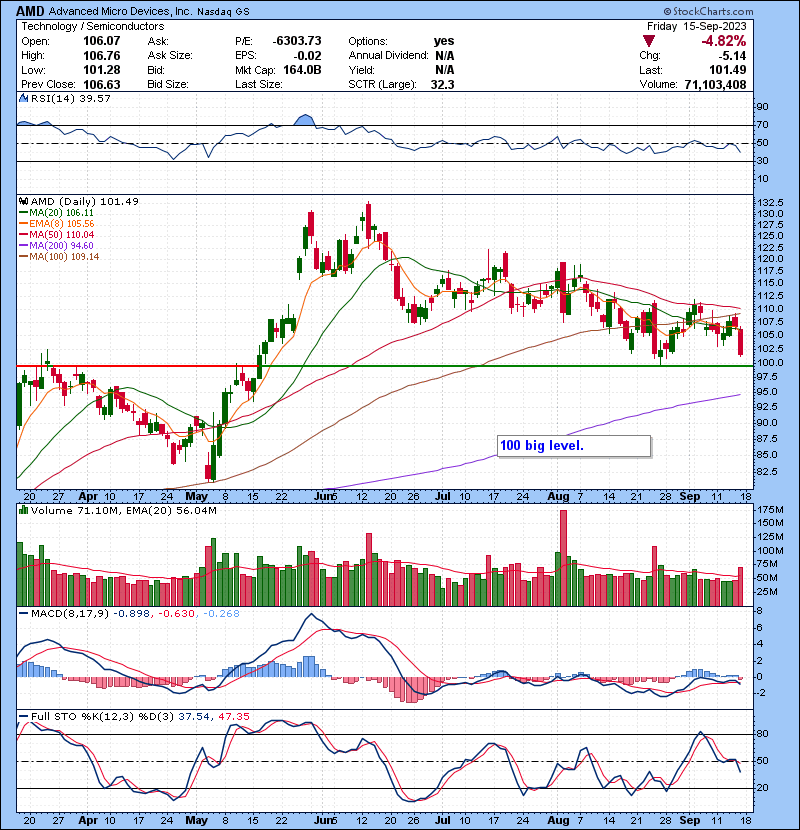Click the 70 level label on RSI axis
Image resolution: width=800 pixels, height=830 pixels.
(x=763, y=125)
